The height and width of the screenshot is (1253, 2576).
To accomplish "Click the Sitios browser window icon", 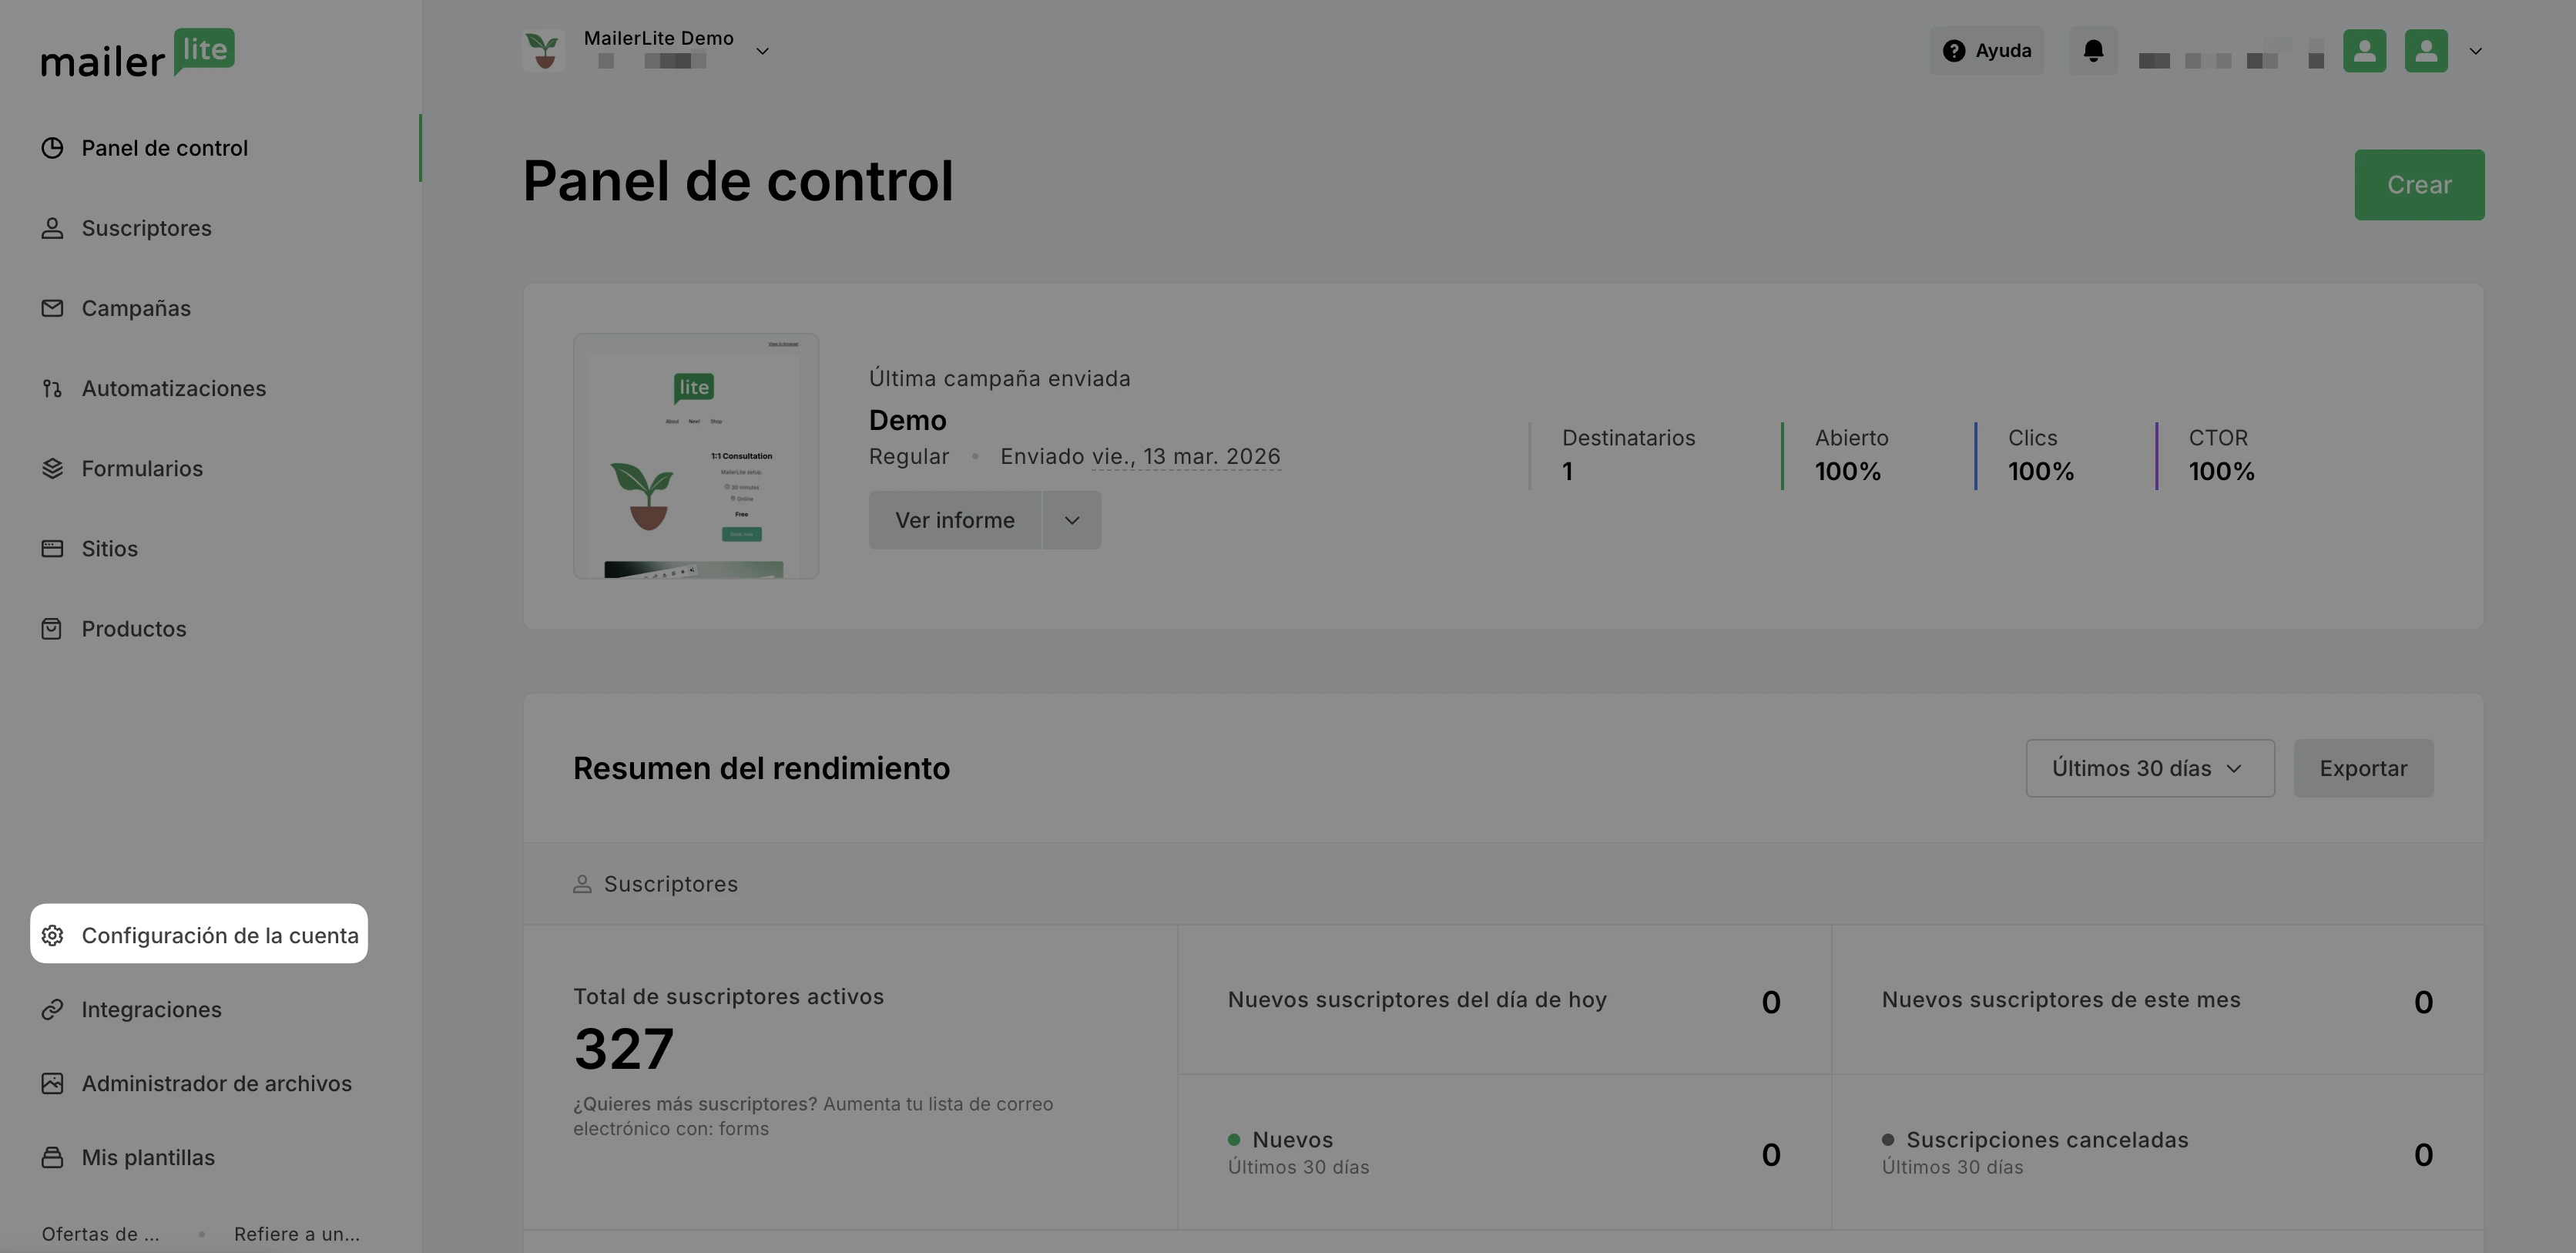I will (52, 548).
